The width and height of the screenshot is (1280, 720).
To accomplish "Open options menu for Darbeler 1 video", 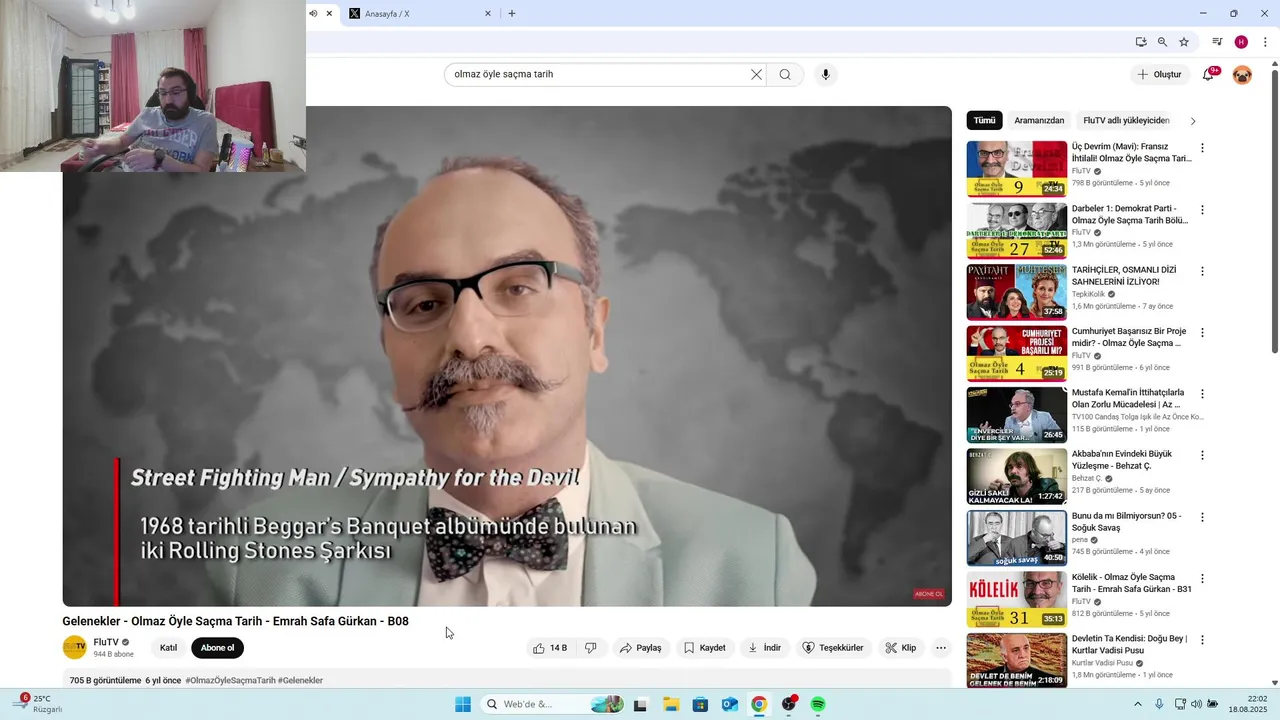I will (1202, 210).
